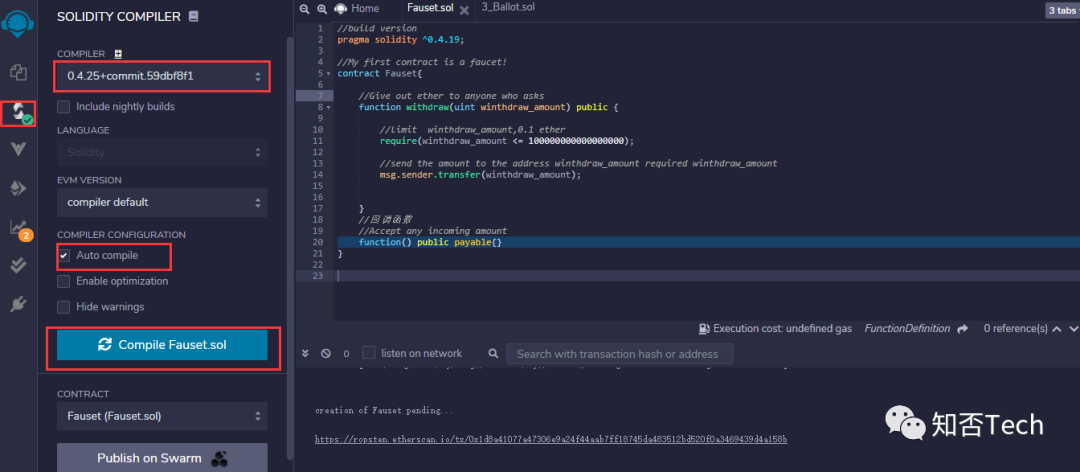This screenshot has height=472, width=1080.
Task: Expand the EVM Version compiler default dropdown
Action: pyautogui.click(x=162, y=202)
